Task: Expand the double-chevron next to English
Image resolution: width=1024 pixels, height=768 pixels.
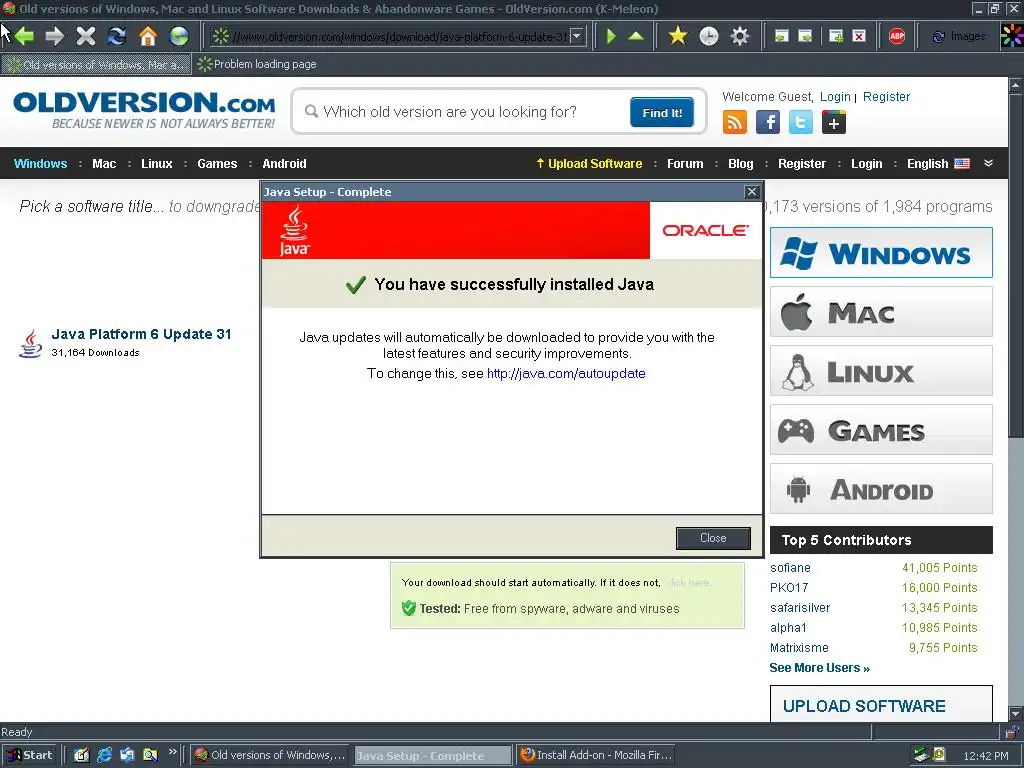Action: [988, 163]
